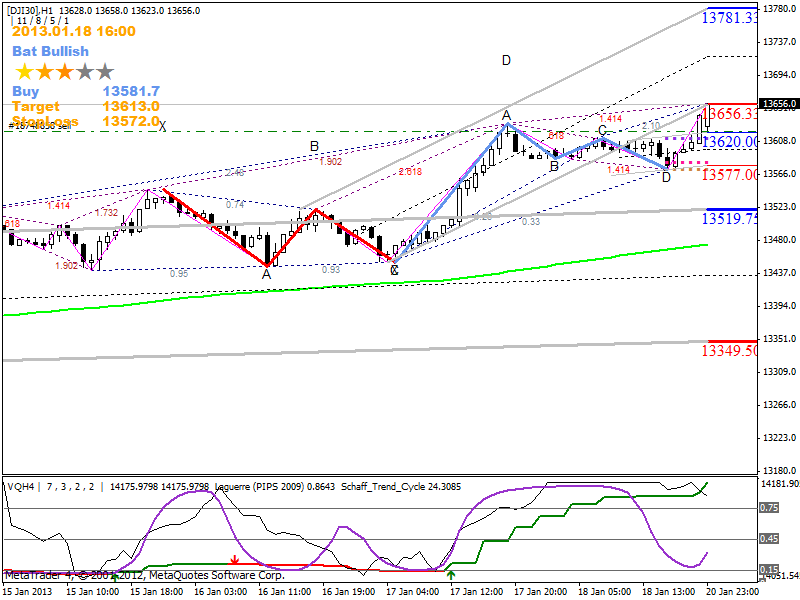Click the 15 Jan 18:00 time axis label
800x600 pixels.
pyautogui.click(x=157, y=592)
